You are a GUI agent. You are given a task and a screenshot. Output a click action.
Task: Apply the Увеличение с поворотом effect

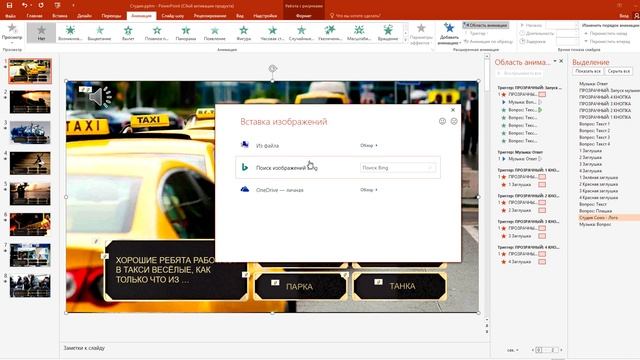[330, 33]
